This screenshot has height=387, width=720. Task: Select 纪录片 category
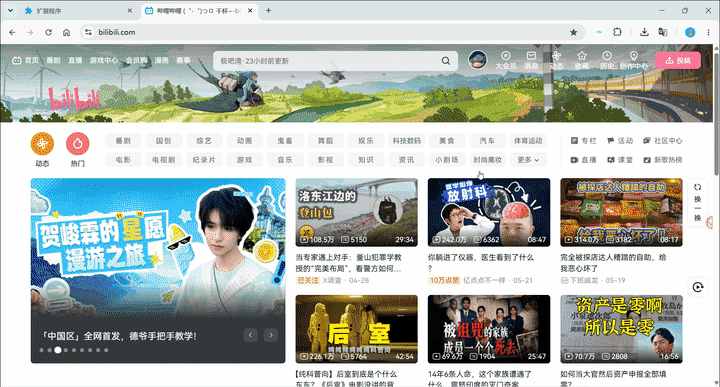pyautogui.click(x=204, y=160)
